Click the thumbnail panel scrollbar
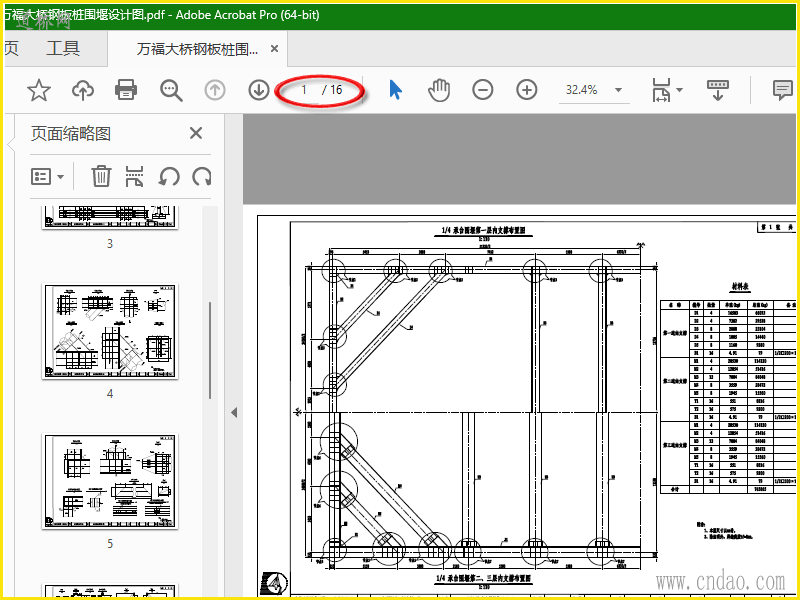The height and width of the screenshot is (600, 800). [x=210, y=351]
